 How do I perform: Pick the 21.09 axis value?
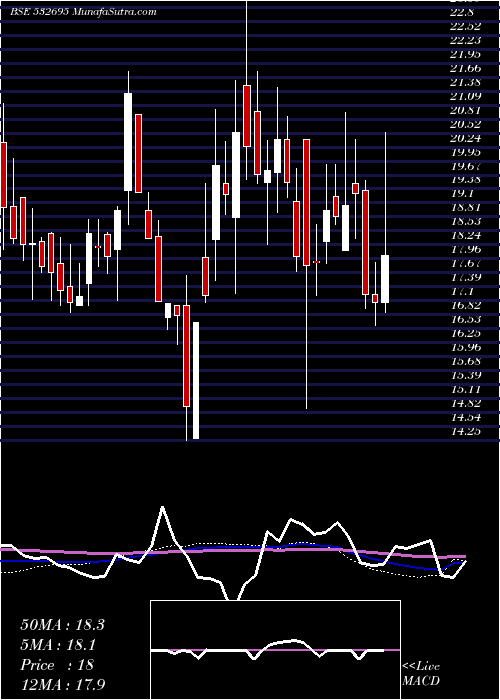(x=466, y=96)
